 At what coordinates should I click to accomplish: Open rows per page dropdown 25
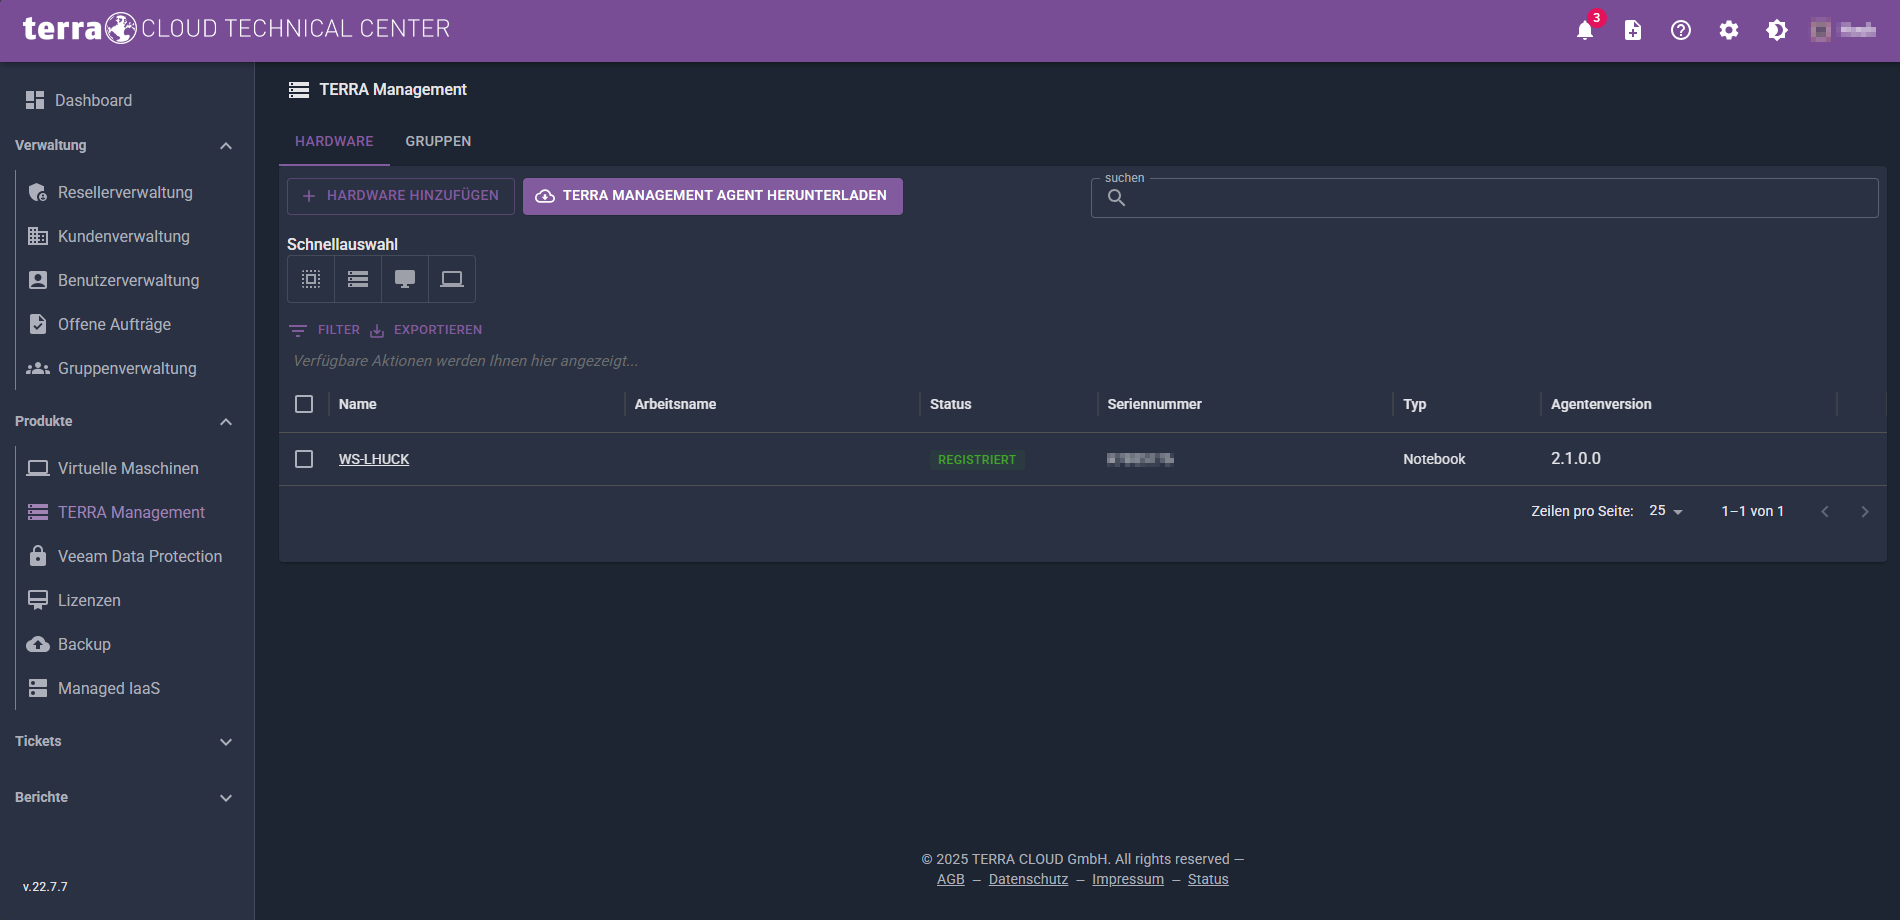point(1666,511)
